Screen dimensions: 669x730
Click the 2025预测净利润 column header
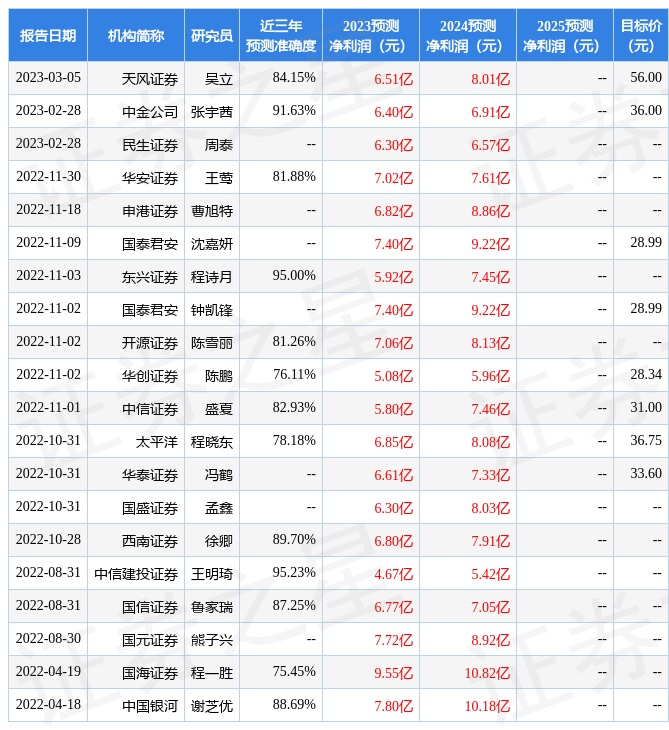click(565, 35)
